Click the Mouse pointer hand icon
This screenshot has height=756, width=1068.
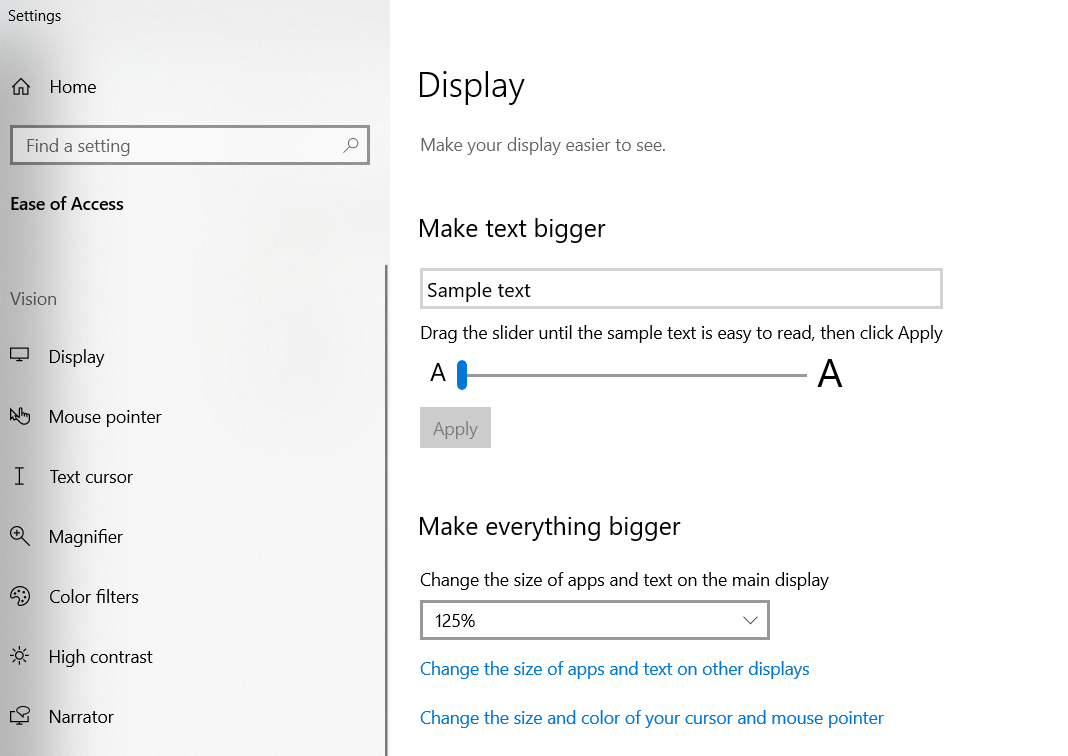(20, 415)
